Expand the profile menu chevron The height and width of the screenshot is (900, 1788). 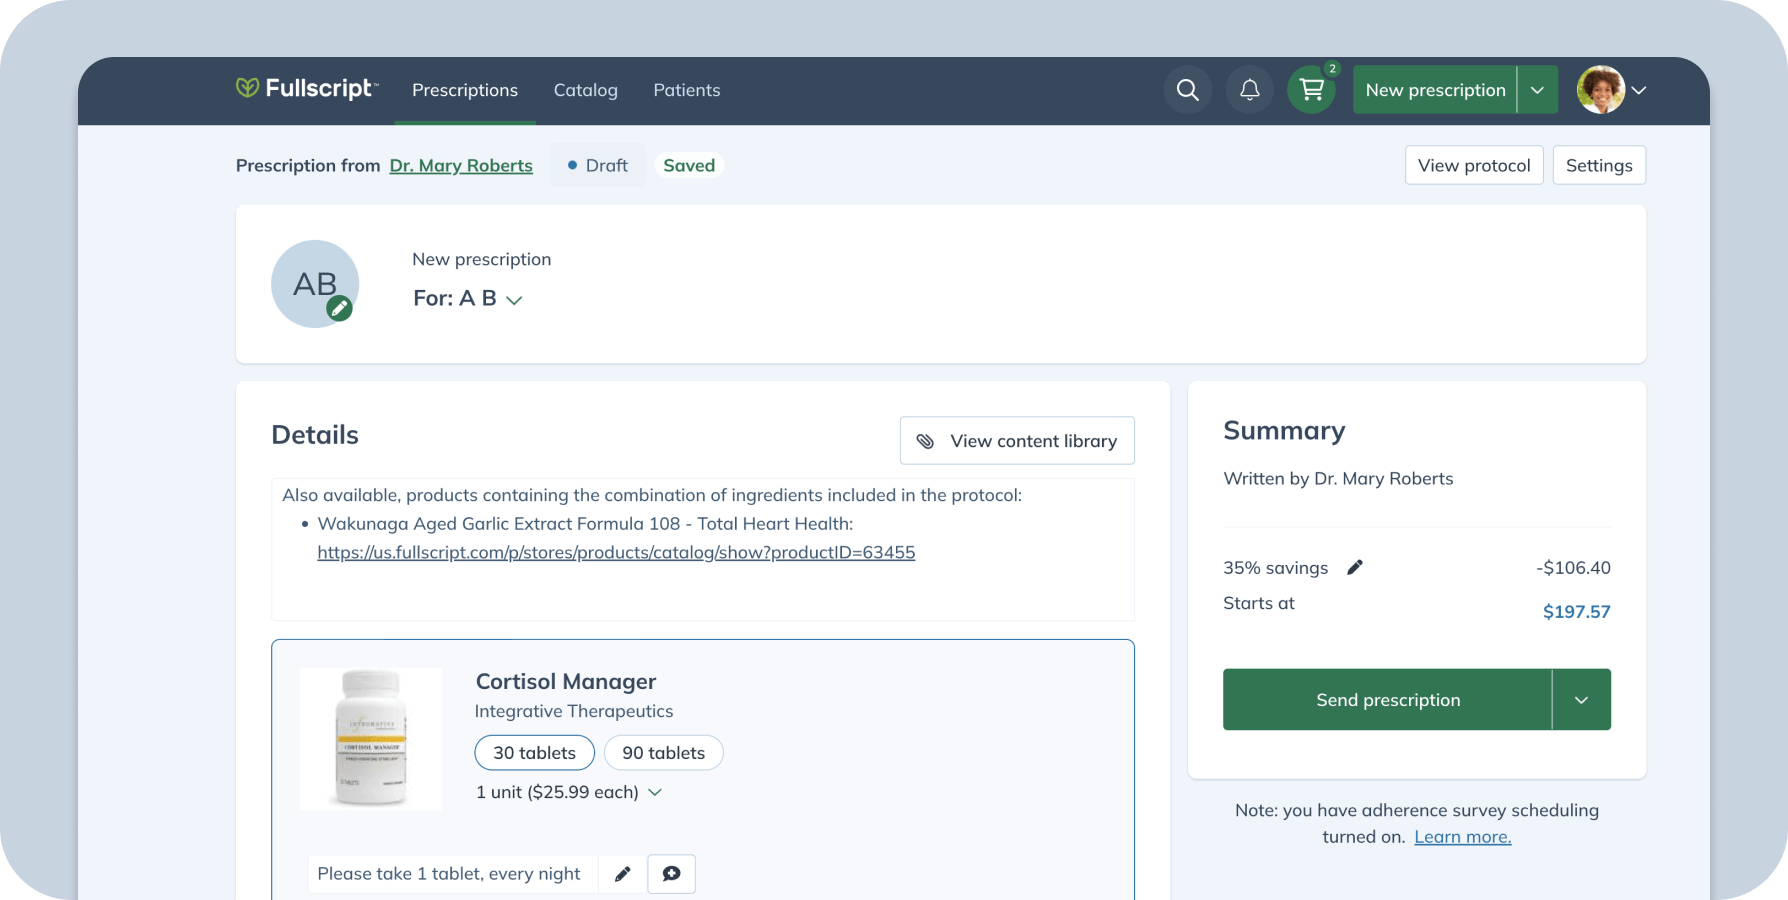pyautogui.click(x=1638, y=90)
